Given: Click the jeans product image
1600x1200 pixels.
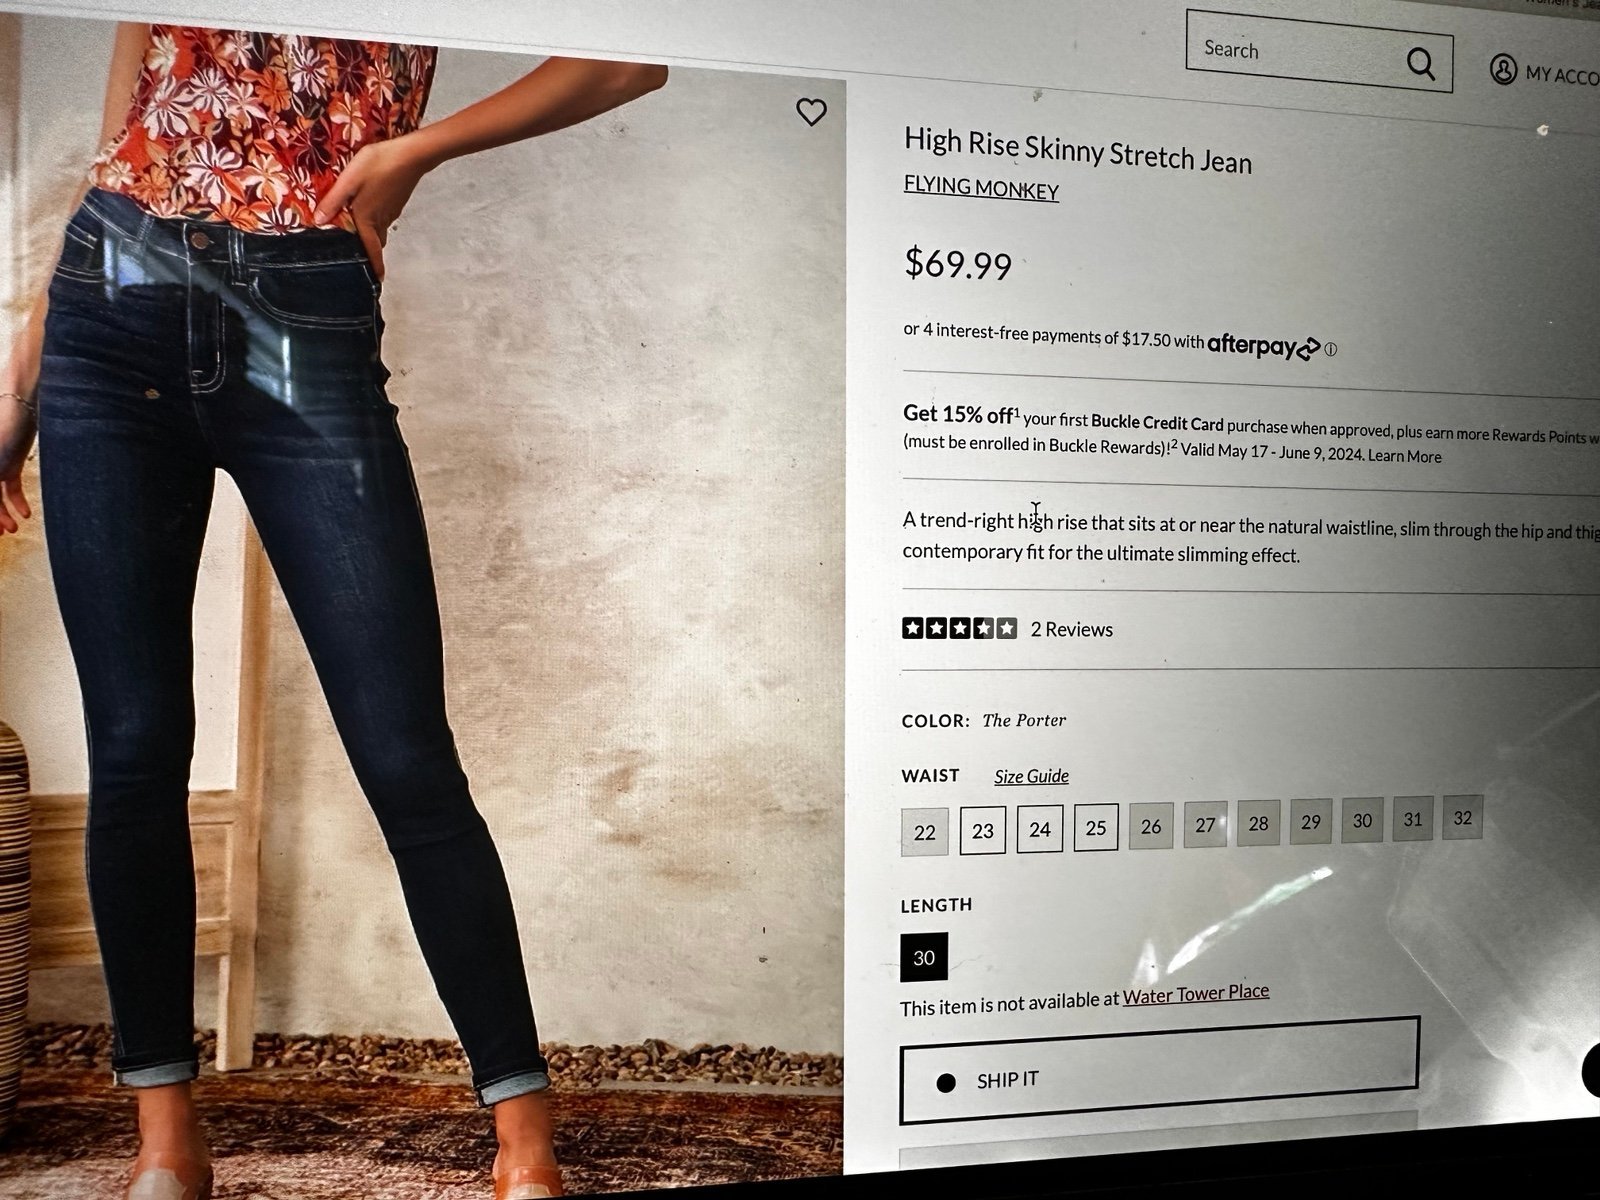Looking at the screenshot, I should pyautogui.click(x=420, y=600).
